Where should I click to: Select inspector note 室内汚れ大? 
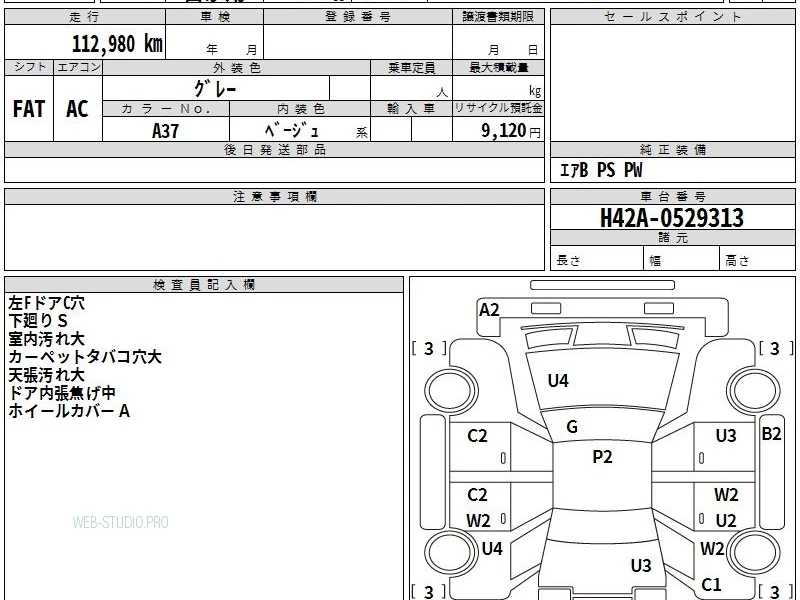tap(46, 339)
